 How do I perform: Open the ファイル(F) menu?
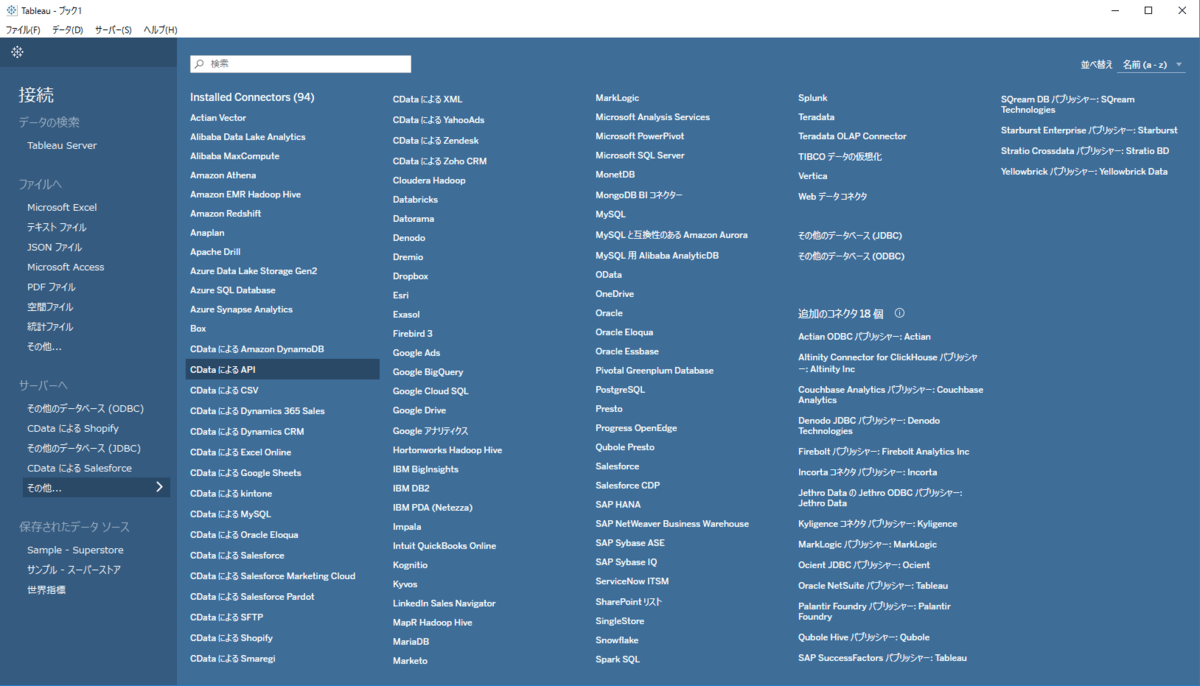click(23, 30)
